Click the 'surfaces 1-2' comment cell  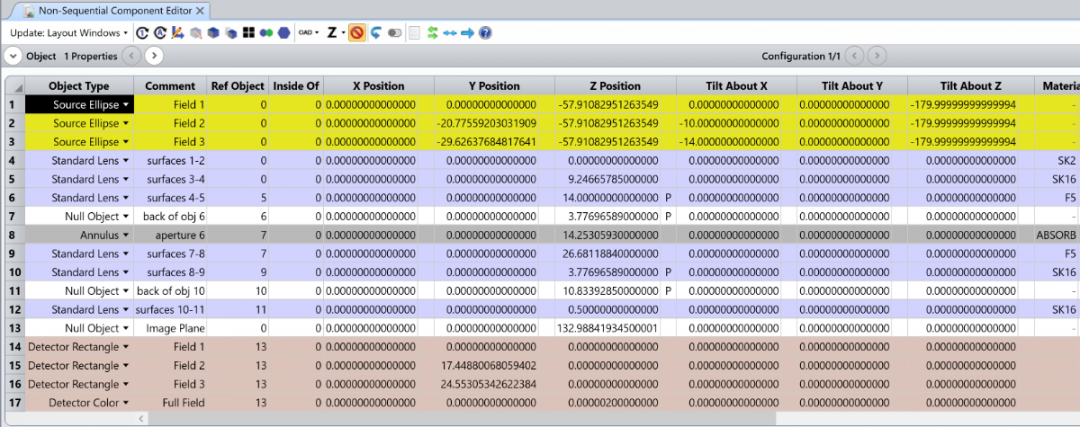pos(171,160)
